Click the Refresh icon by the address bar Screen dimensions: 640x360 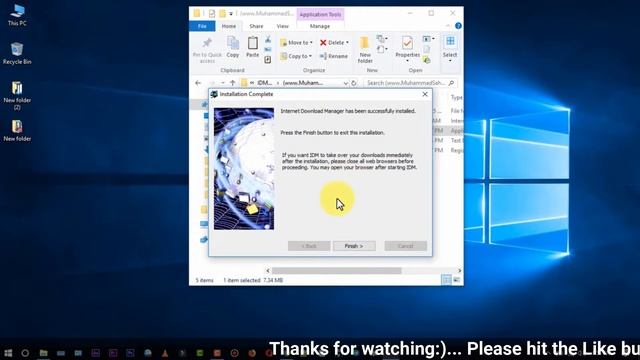354,83
